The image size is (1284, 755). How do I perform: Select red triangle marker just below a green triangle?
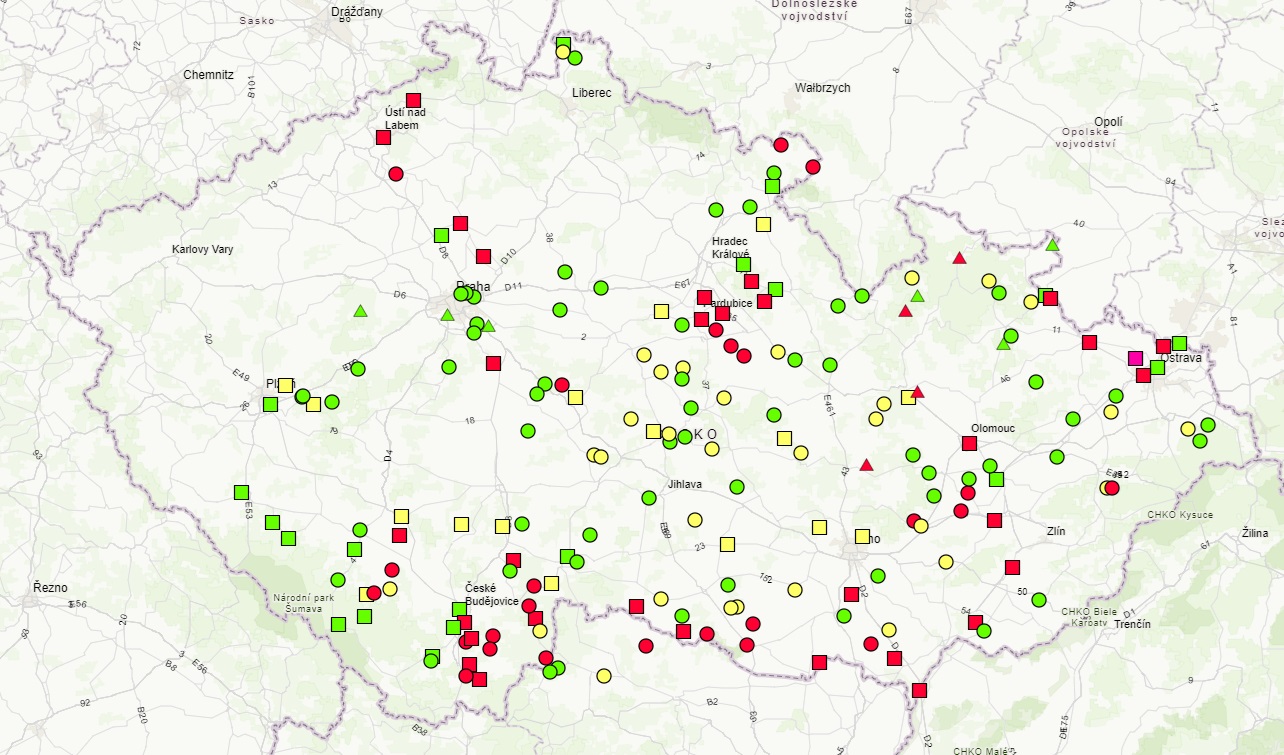(905, 311)
